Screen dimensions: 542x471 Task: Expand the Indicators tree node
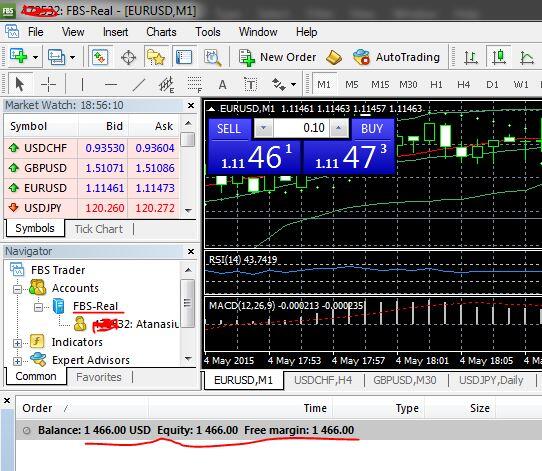tap(17, 343)
